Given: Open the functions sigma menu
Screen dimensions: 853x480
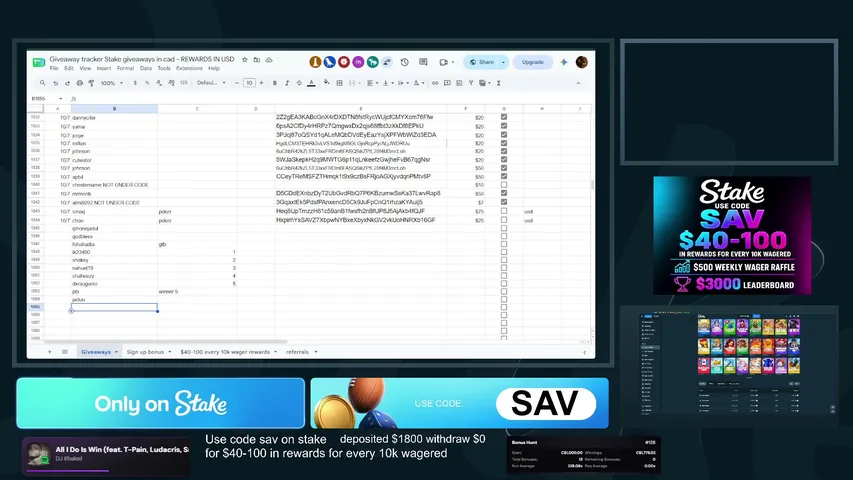Looking at the screenshot, I should 498,83.
